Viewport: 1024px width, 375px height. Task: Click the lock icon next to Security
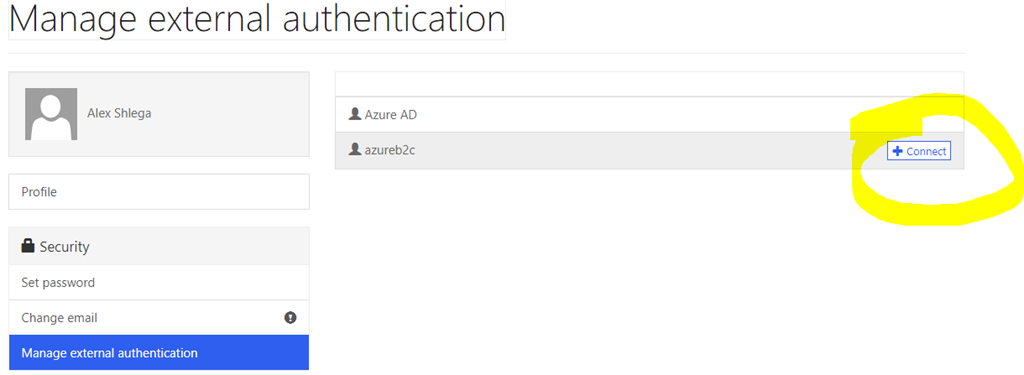click(x=27, y=246)
